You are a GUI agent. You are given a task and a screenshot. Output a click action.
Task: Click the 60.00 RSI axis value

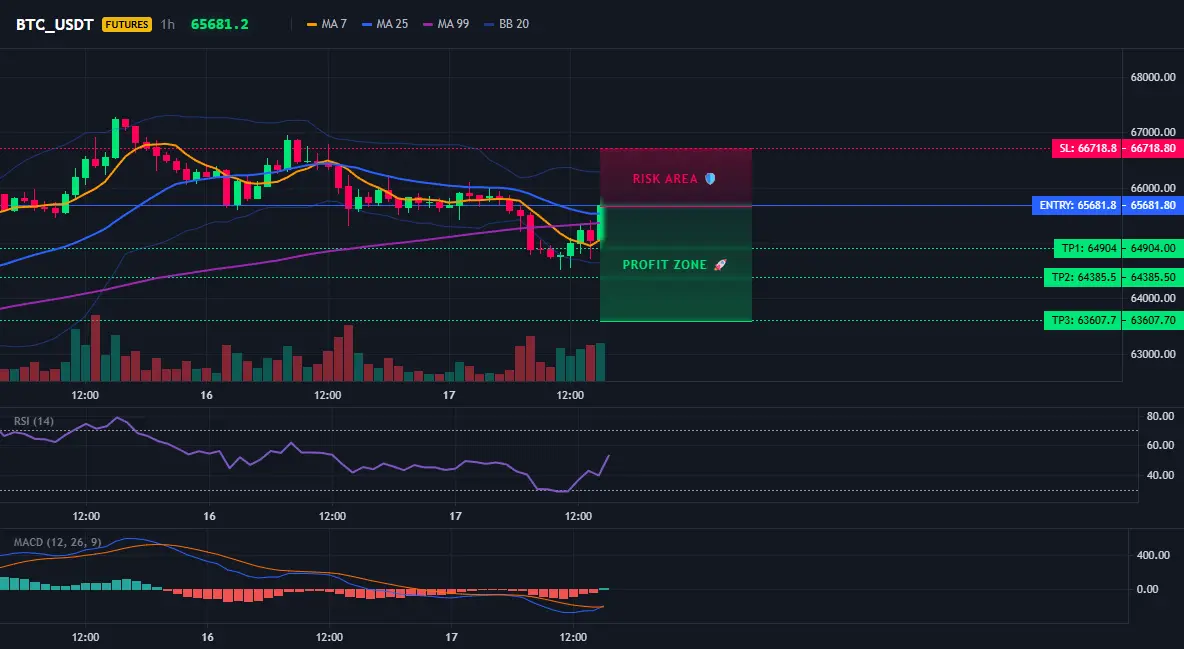click(1160, 445)
